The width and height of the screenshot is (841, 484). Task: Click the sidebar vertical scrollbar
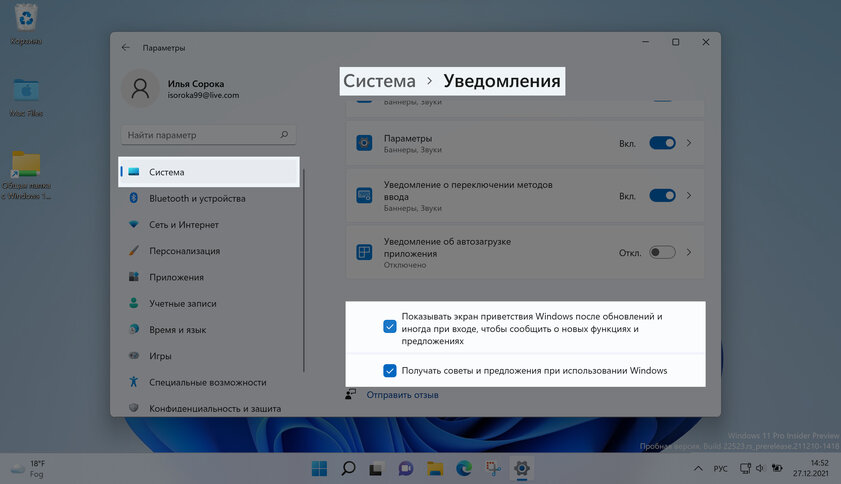(304, 270)
